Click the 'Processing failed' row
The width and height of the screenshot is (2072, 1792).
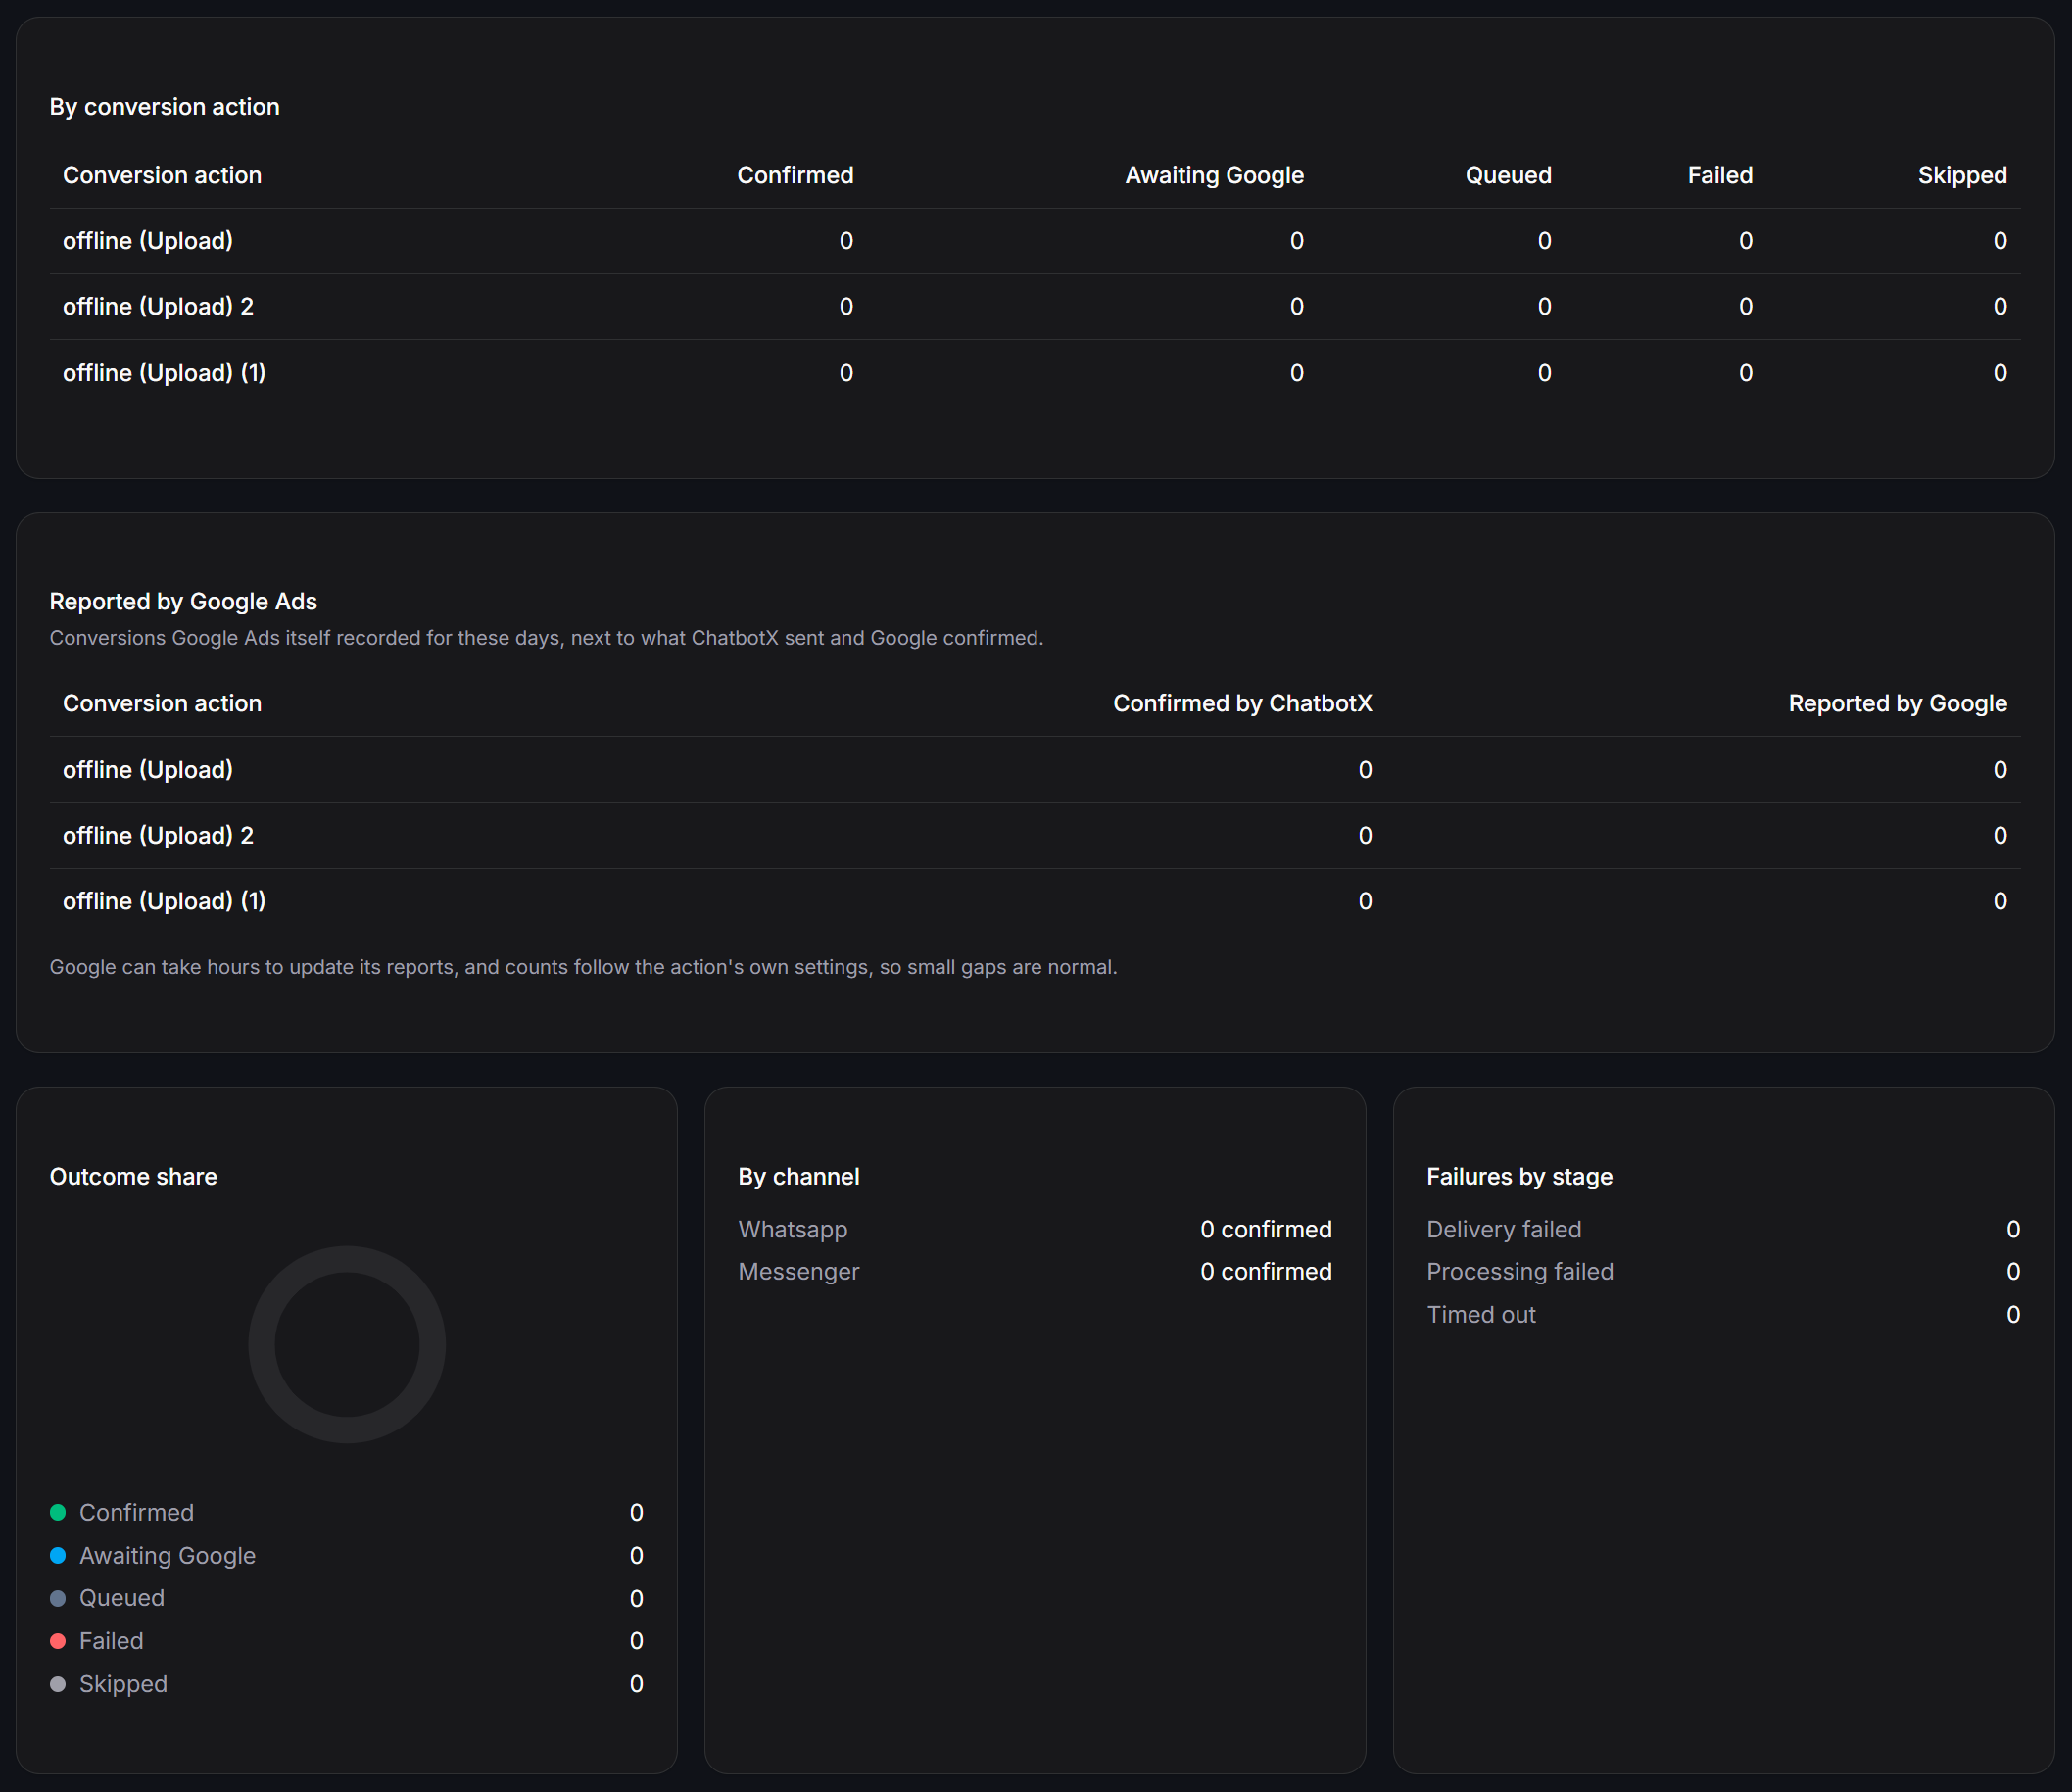(x=1723, y=1271)
